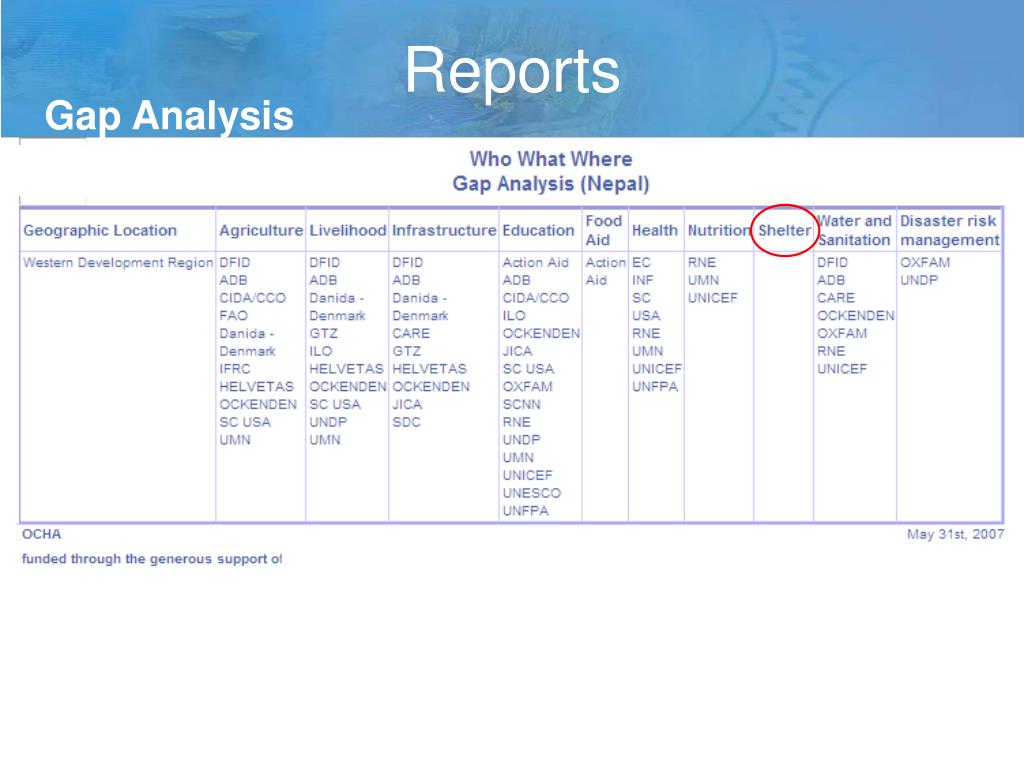Select the "funded through the generous support" line
1024x768 pixels.
(x=152, y=559)
